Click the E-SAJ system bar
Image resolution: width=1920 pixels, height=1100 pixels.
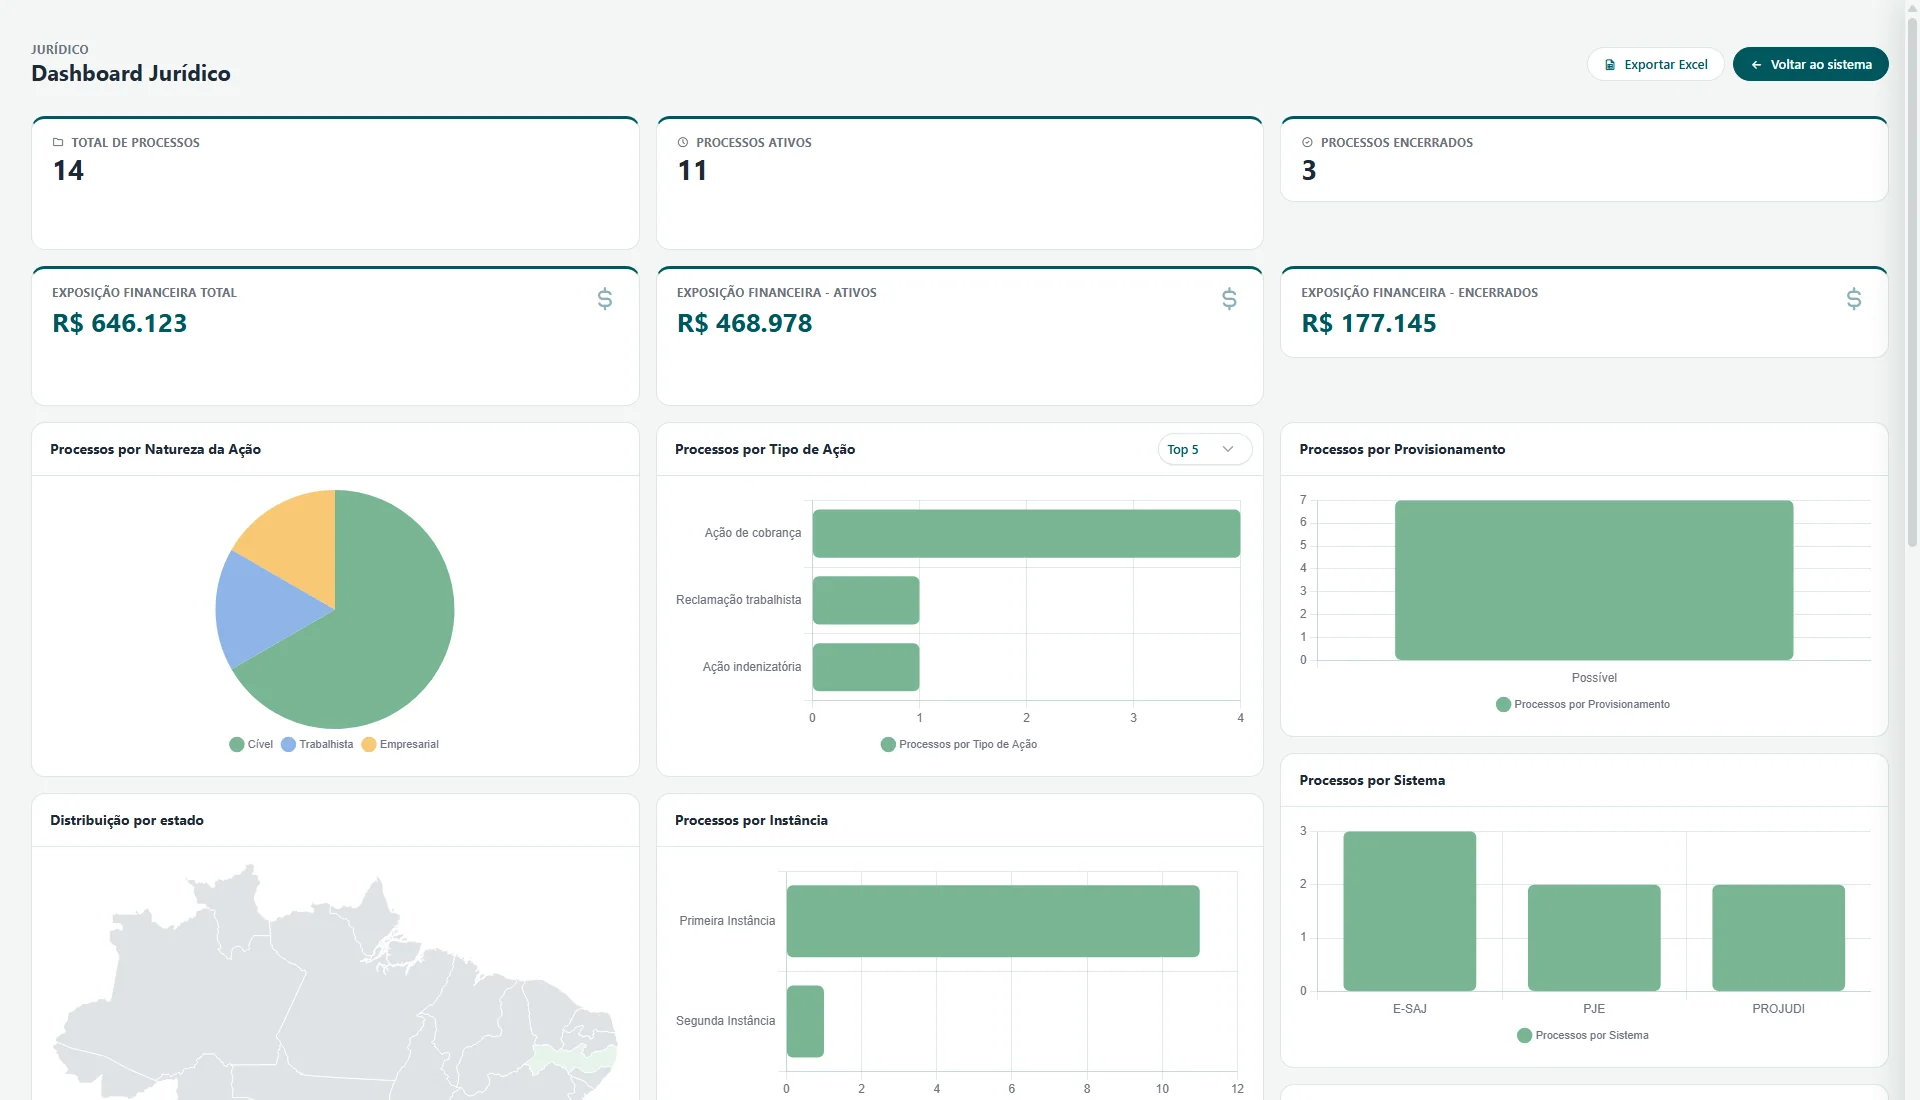tap(1410, 911)
